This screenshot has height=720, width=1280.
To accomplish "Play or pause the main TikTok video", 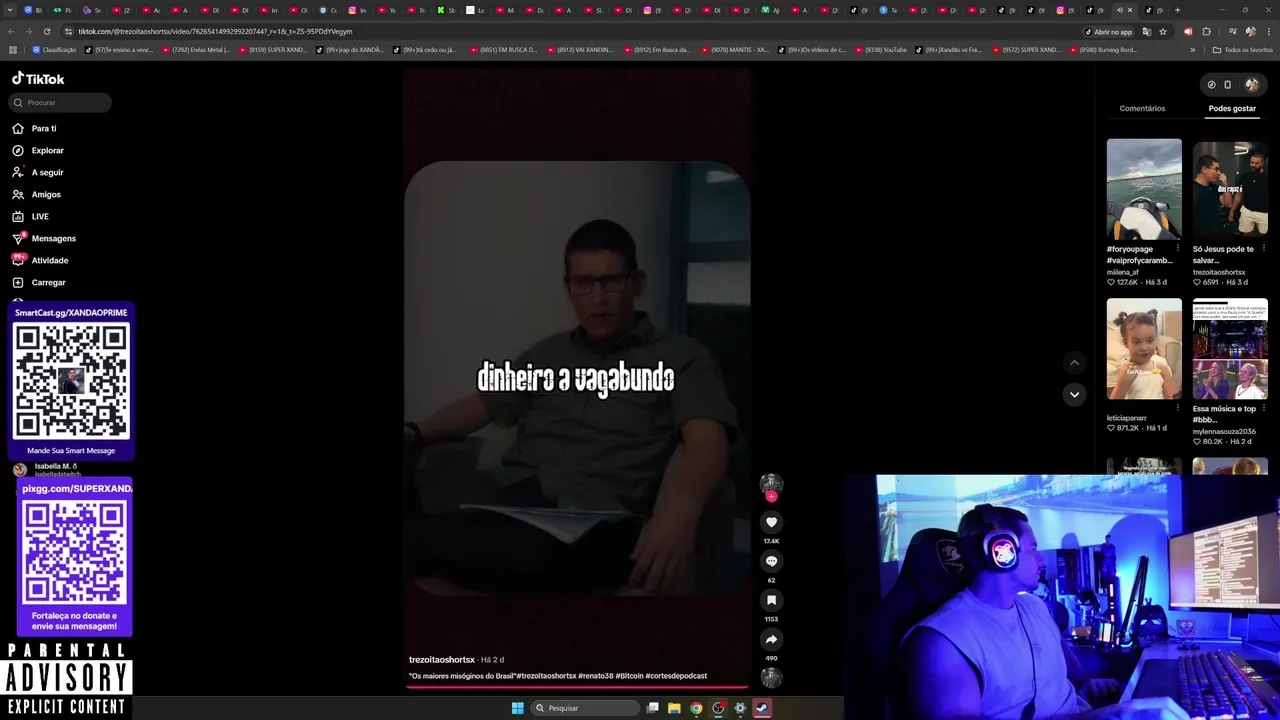I will pos(577,378).
